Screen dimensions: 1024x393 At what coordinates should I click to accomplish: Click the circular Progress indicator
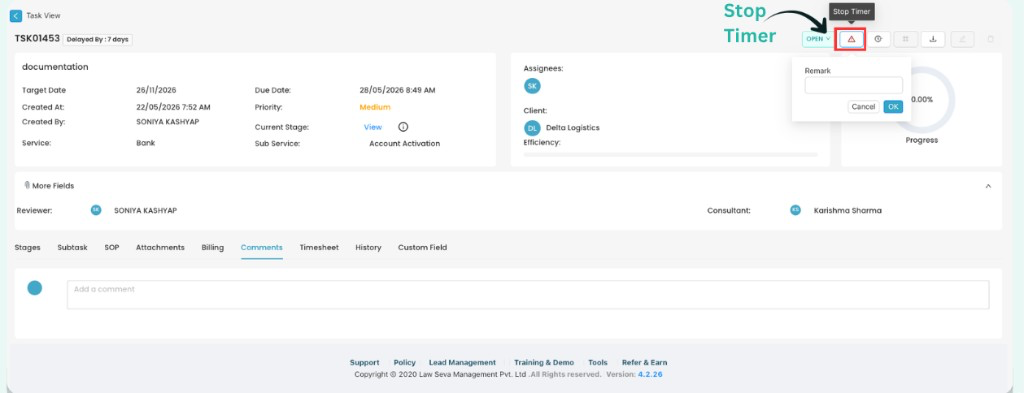(922, 100)
